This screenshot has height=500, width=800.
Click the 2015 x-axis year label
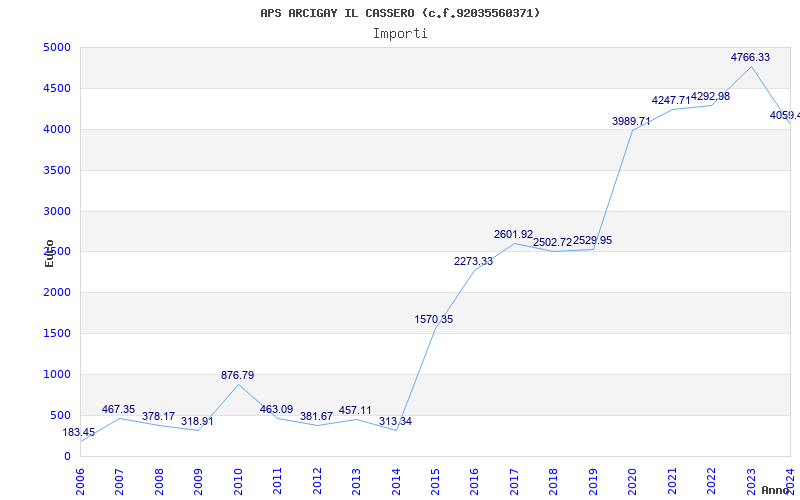(436, 481)
